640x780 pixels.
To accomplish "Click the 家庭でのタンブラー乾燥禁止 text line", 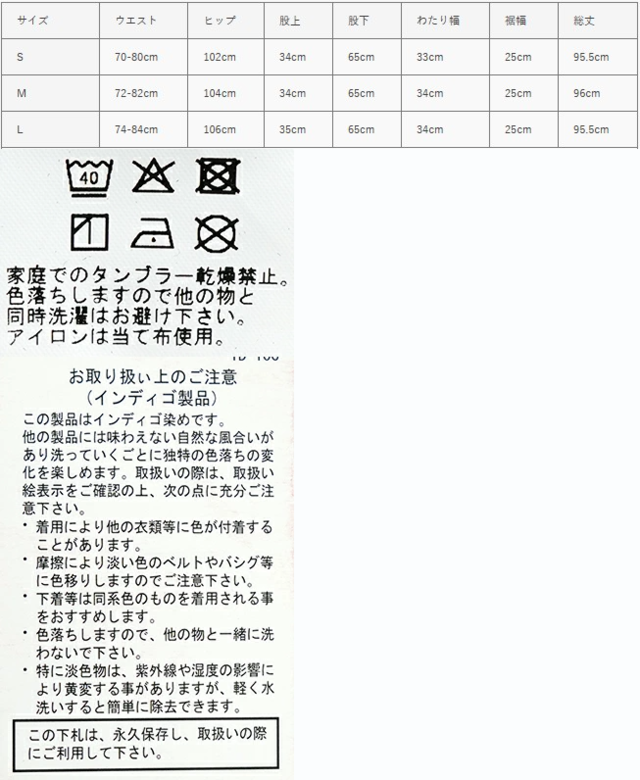I will click(x=148, y=274).
